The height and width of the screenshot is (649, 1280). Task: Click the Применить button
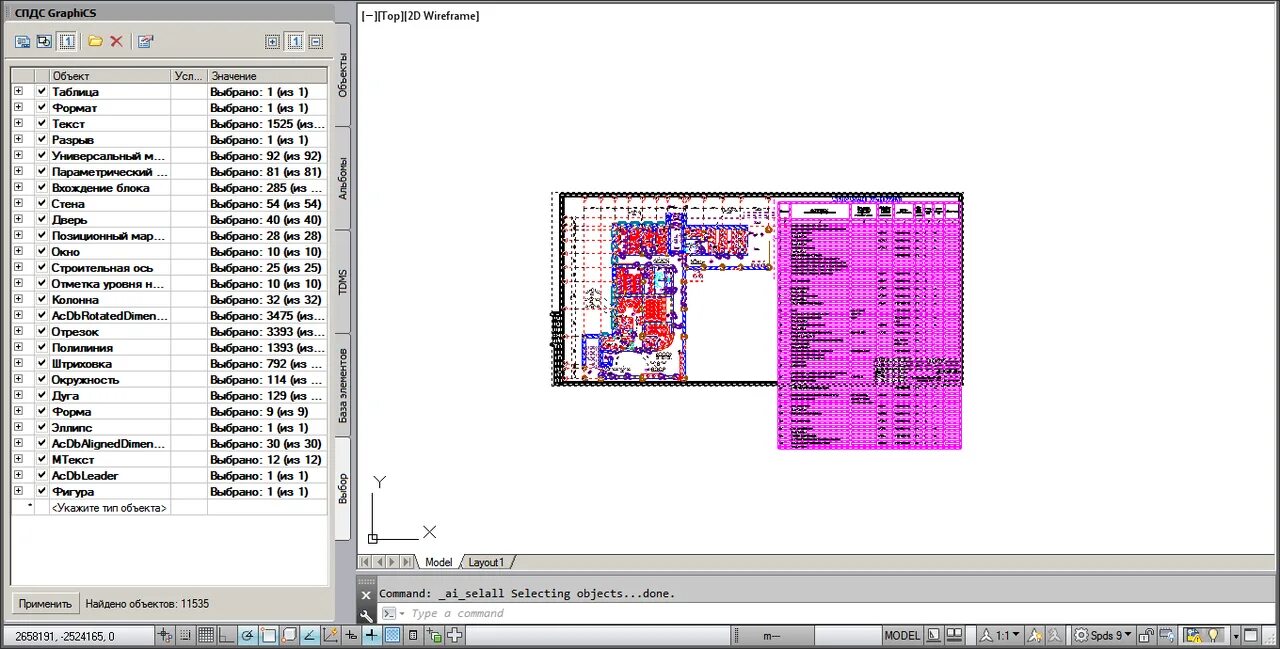[46, 604]
